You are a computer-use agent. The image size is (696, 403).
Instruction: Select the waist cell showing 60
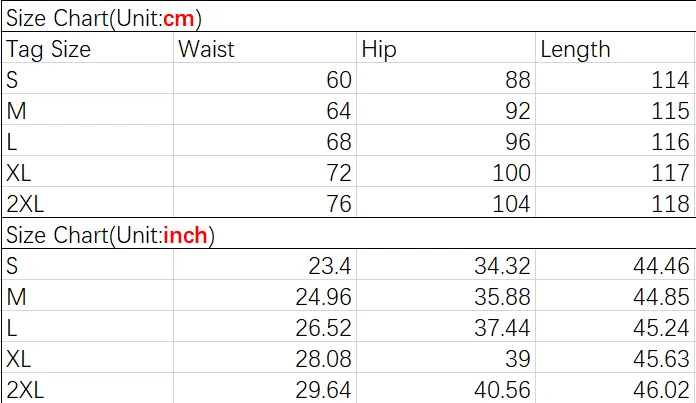pos(265,79)
